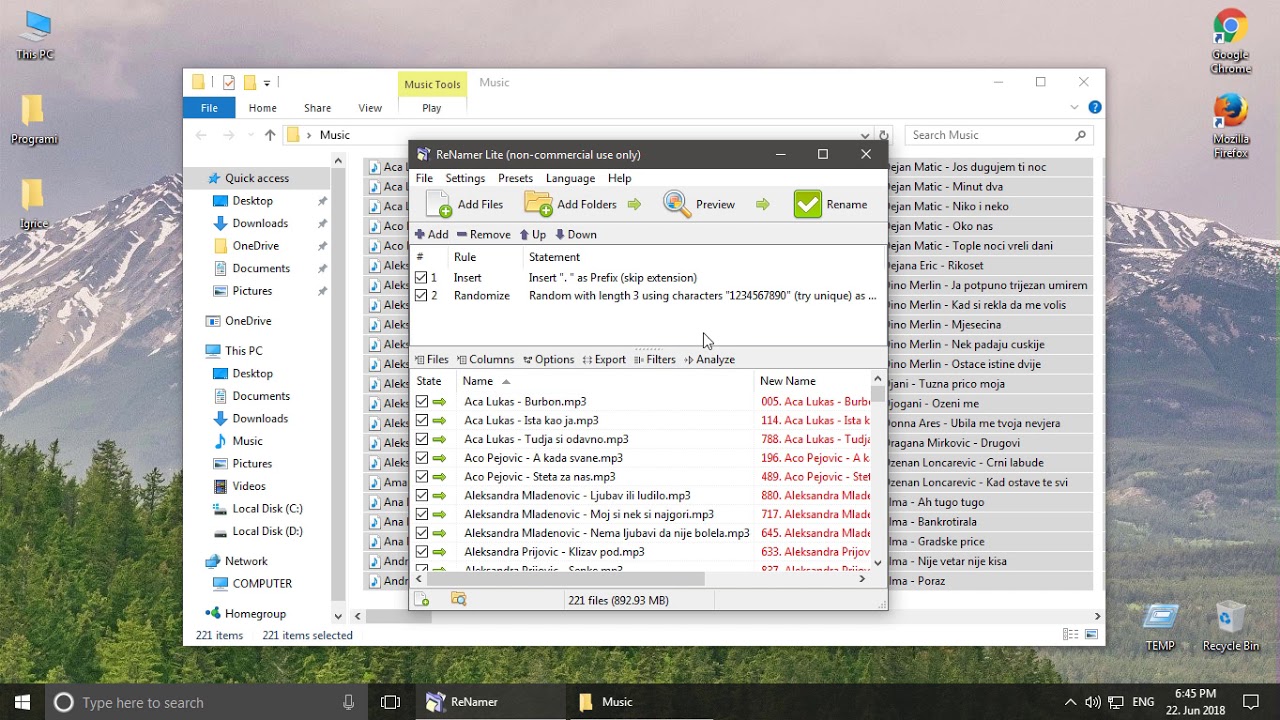The image size is (1280, 720).
Task: Expand the Explorer address bar history dropdown
Action: (x=865, y=135)
